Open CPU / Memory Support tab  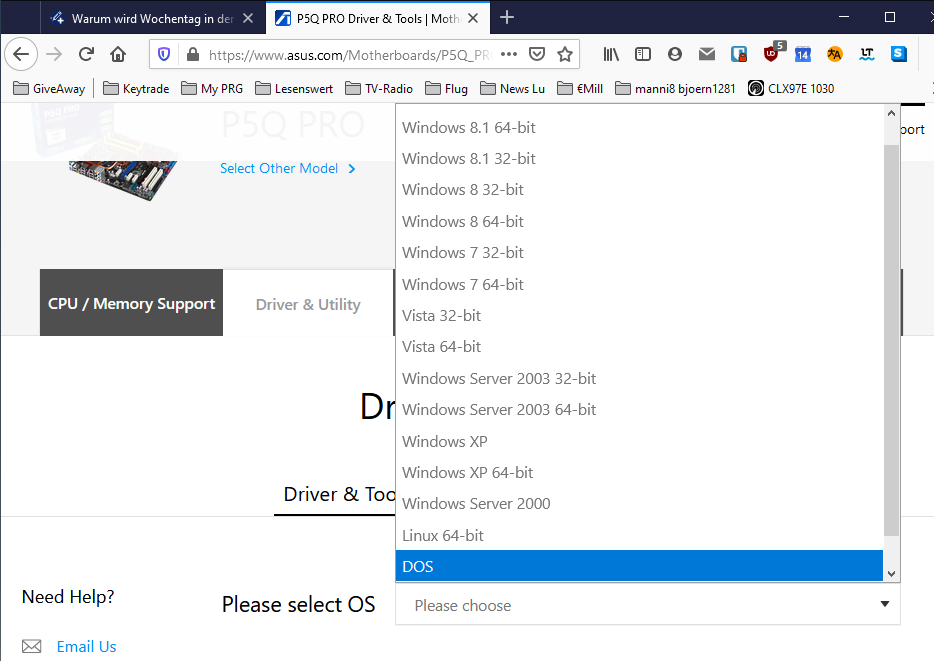tap(131, 303)
